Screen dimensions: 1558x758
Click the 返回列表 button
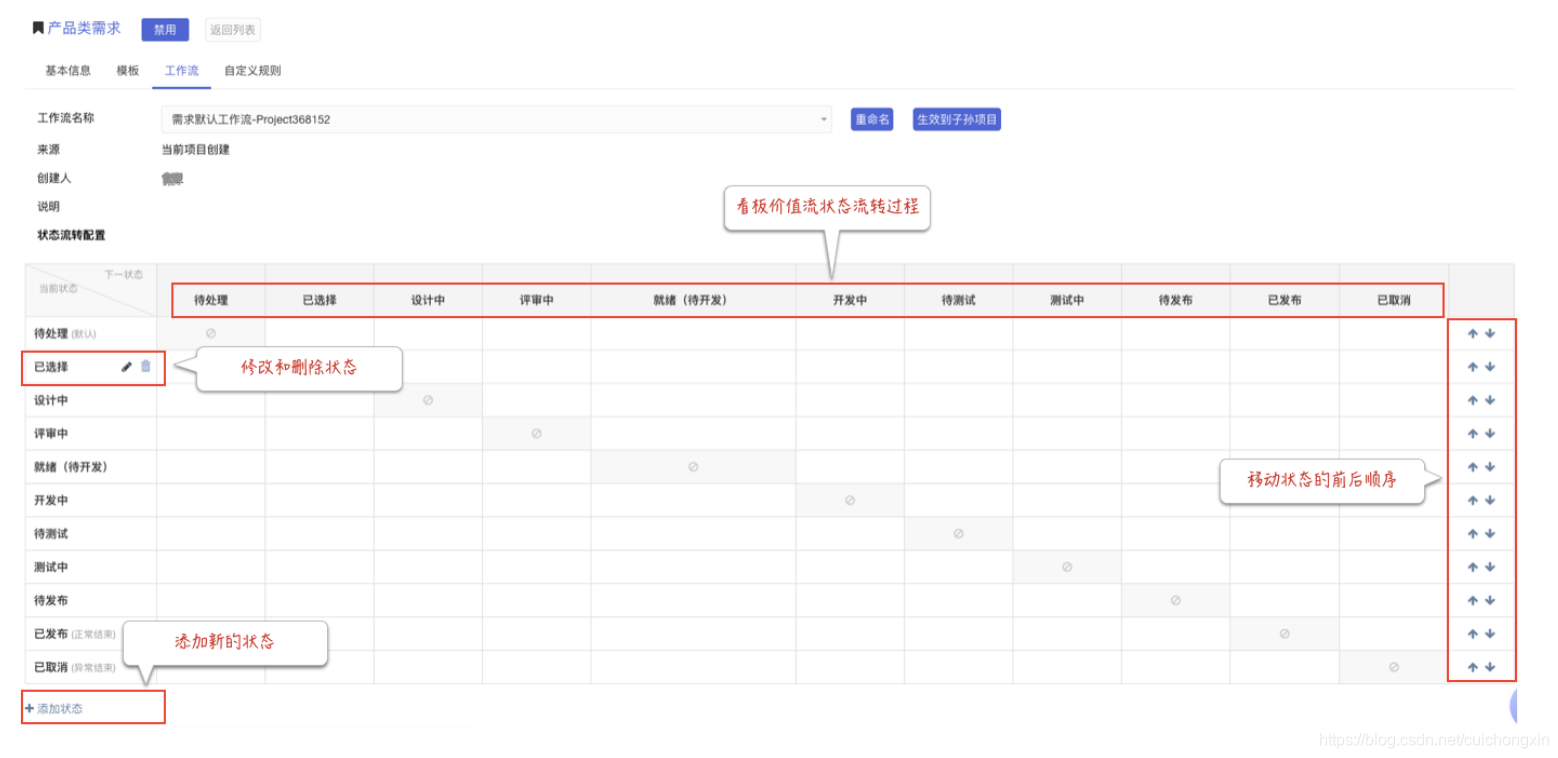coord(232,30)
